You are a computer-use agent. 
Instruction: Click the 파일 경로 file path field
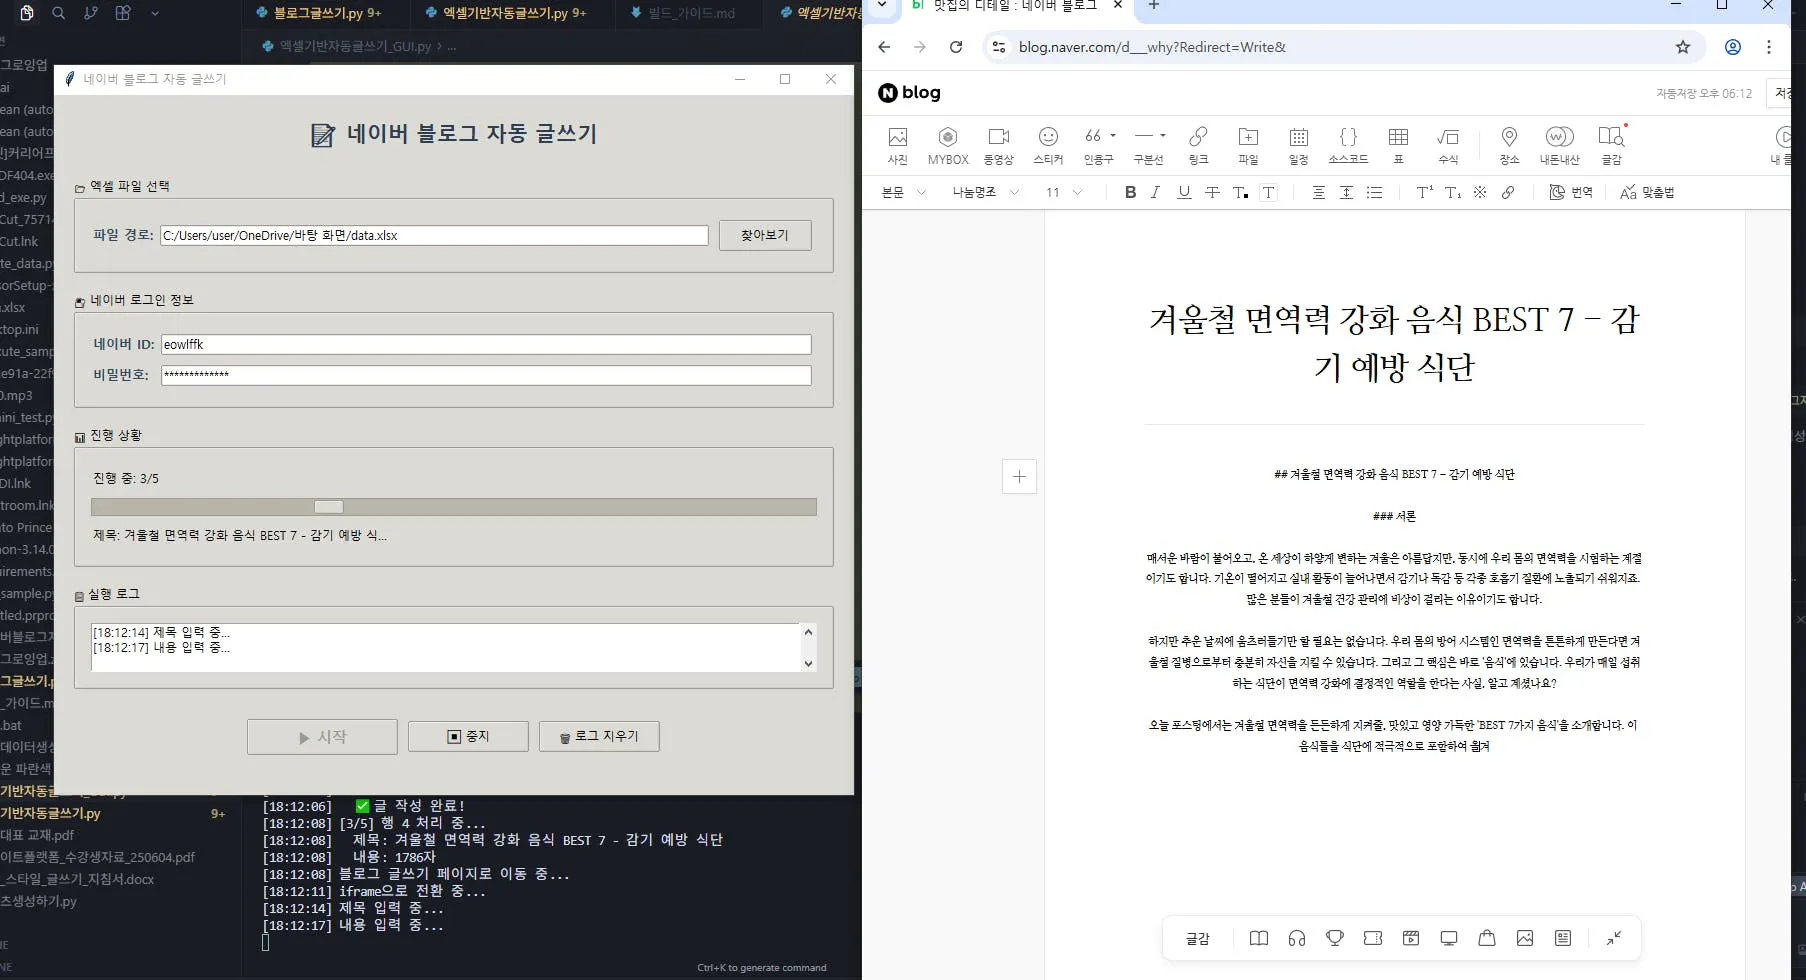pos(434,235)
